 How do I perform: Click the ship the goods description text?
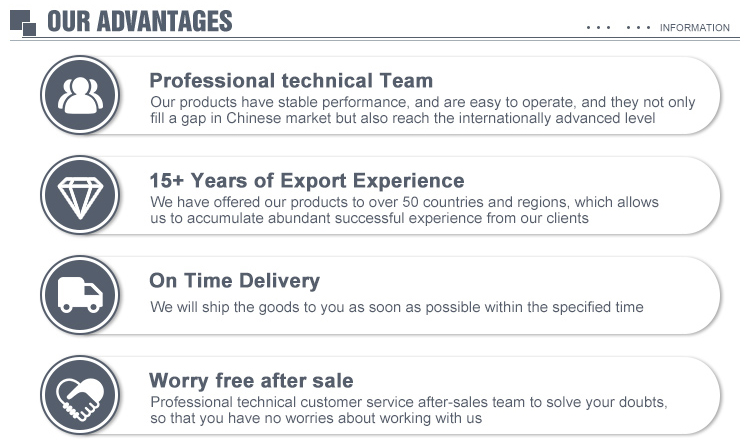(396, 307)
